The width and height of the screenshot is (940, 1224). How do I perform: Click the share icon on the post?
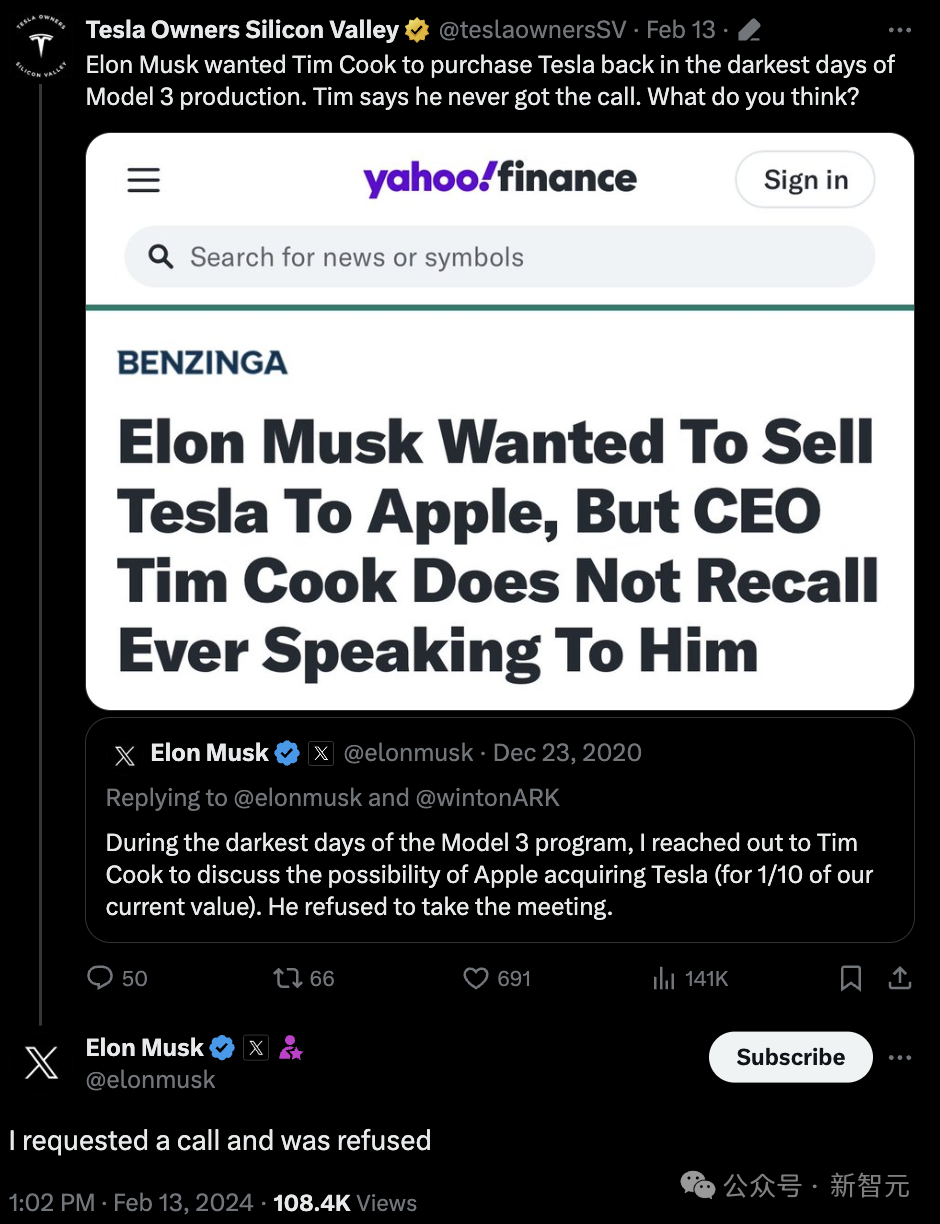[x=900, y=978]
